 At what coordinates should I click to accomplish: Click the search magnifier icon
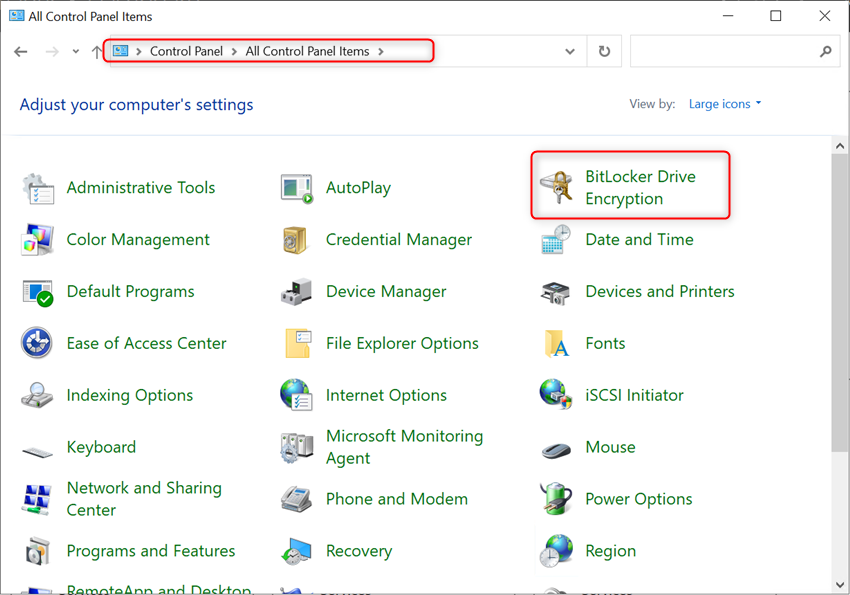tap(825, 51)
